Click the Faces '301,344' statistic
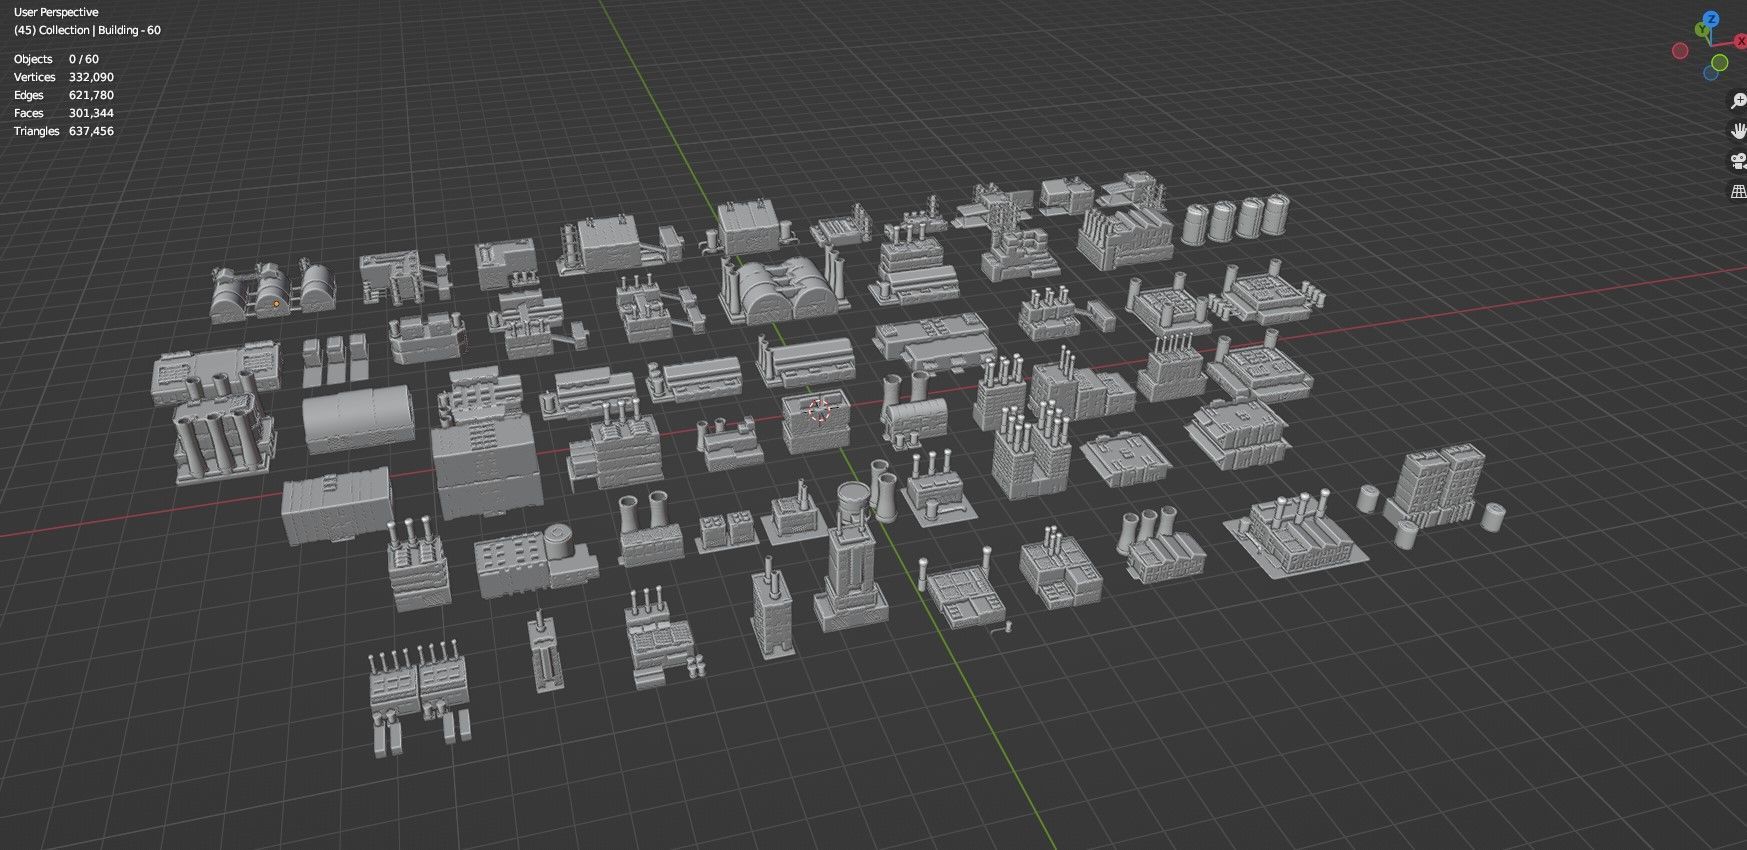This screenshot has height=850, width=1747. [x=91, y=113]
